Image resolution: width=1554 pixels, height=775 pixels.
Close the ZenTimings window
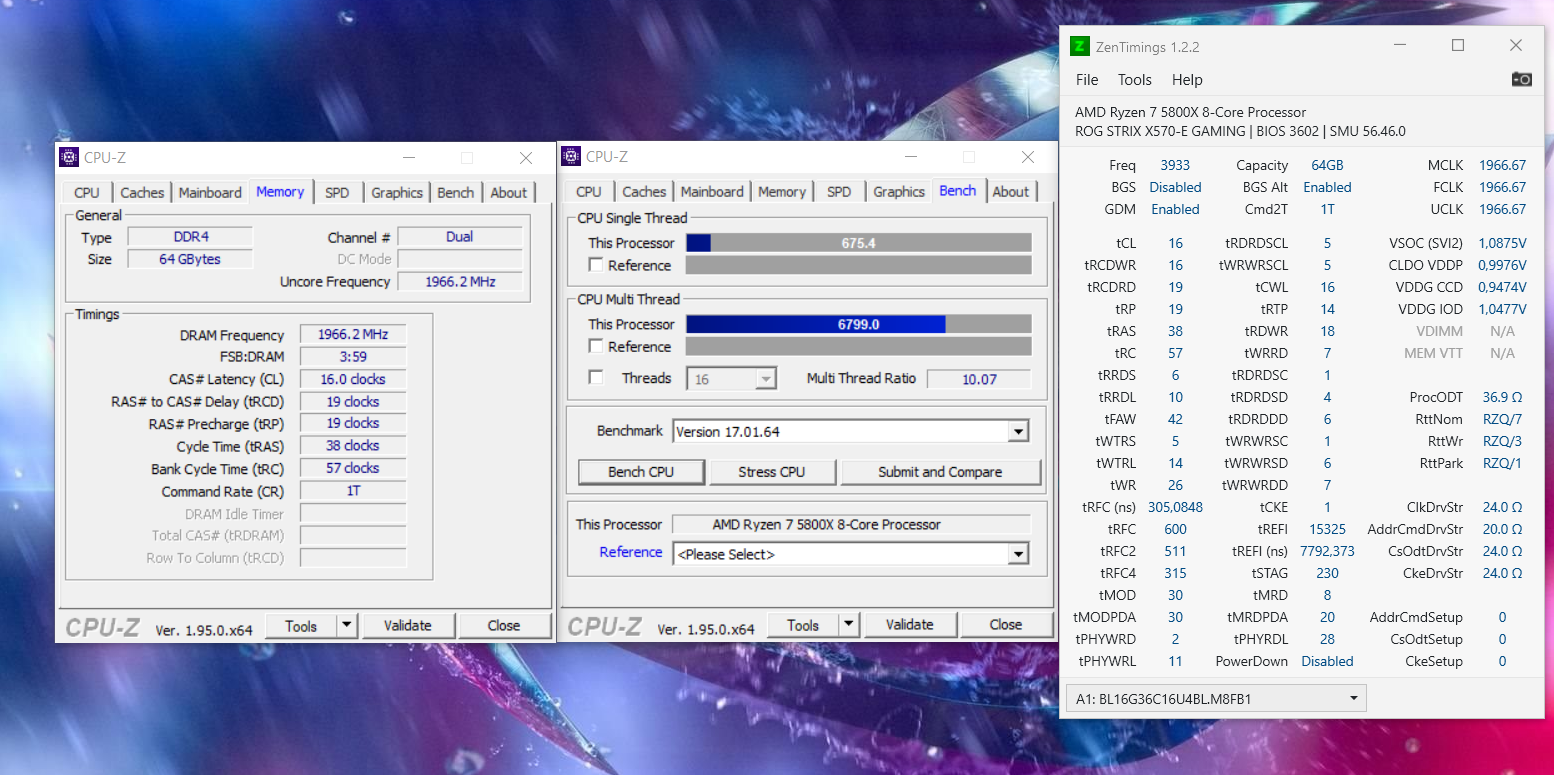pyautogui.click(x=1516, y=45)
